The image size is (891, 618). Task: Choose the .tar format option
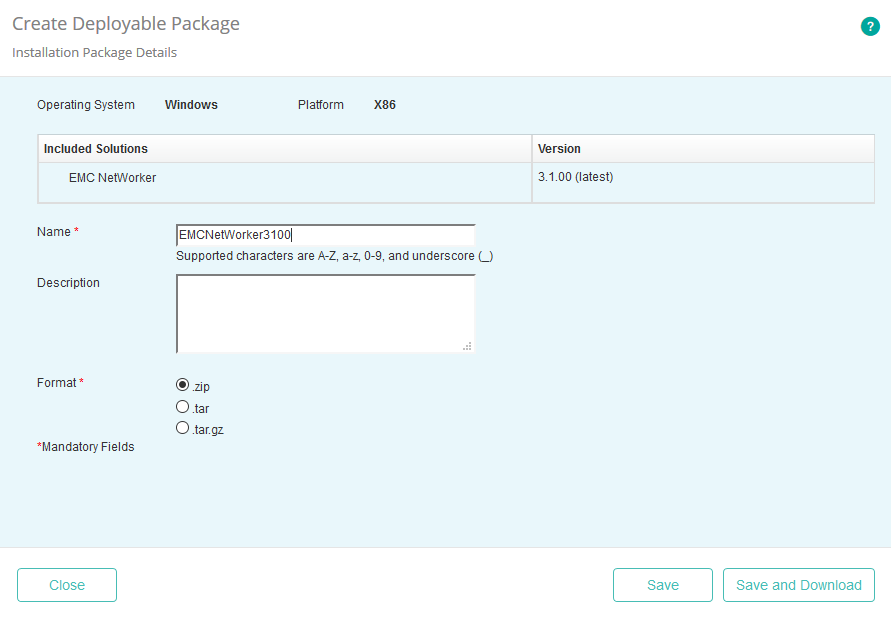pos(182,406)
